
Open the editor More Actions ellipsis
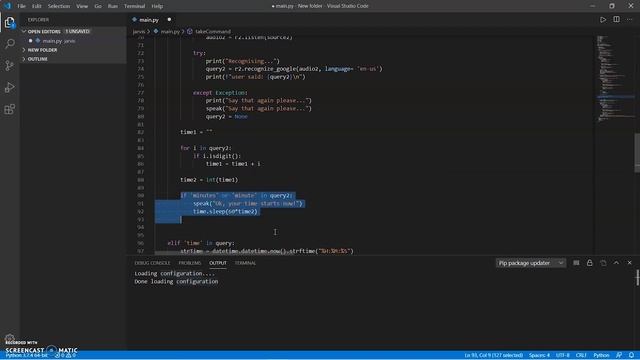coord(629,19)
